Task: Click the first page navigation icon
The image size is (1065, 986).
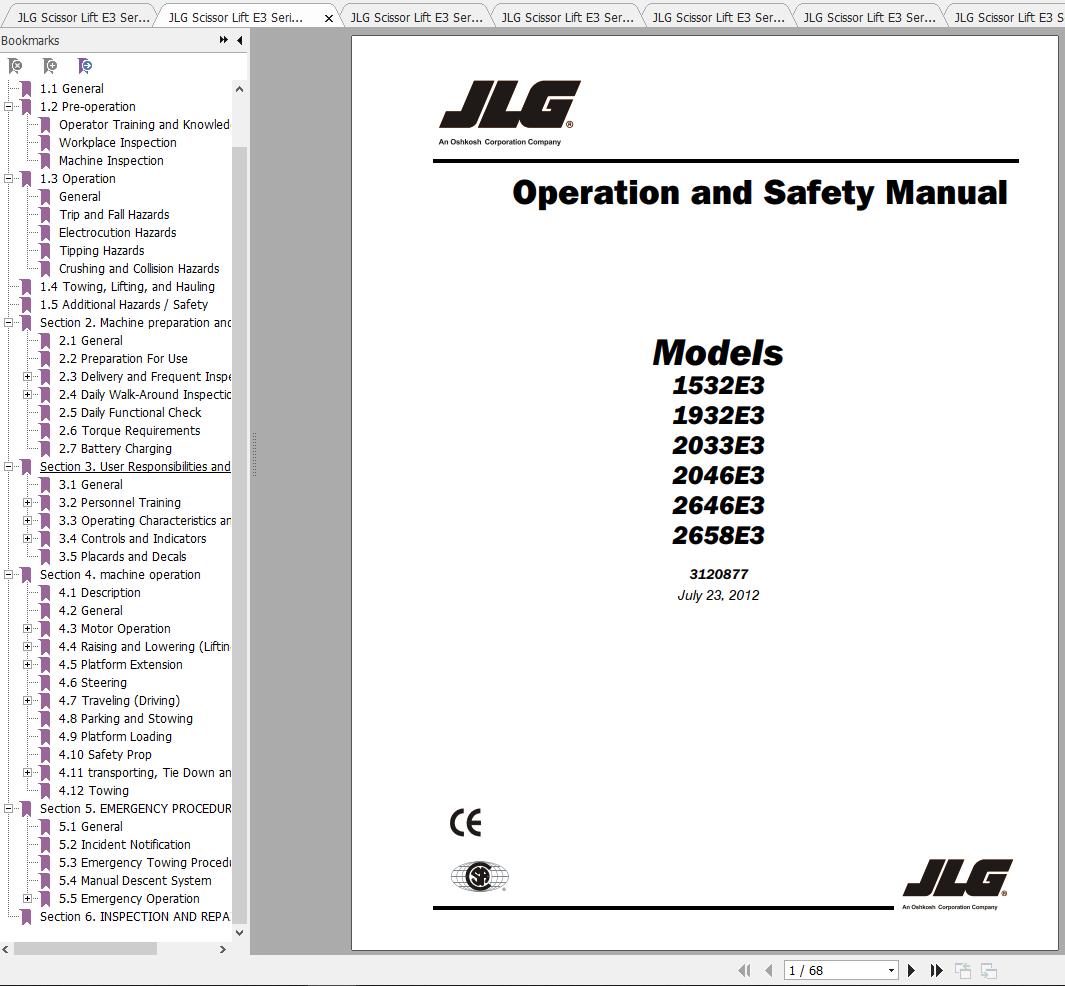Action: [x=744, y=969]
